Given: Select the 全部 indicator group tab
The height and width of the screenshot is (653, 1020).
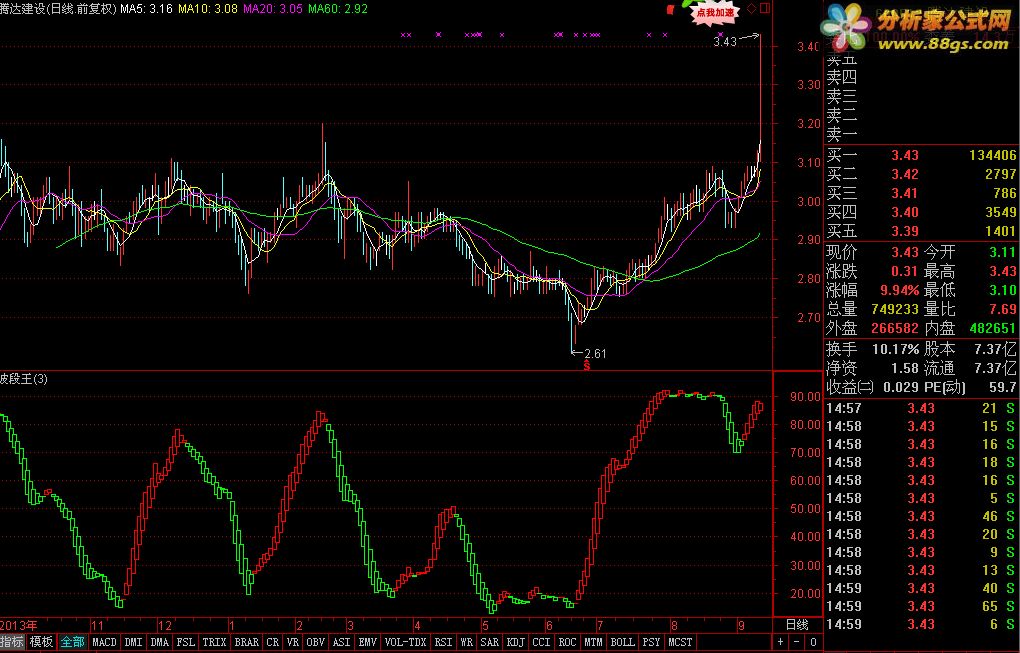Looking at the screenshot, I should pos(72,642).
